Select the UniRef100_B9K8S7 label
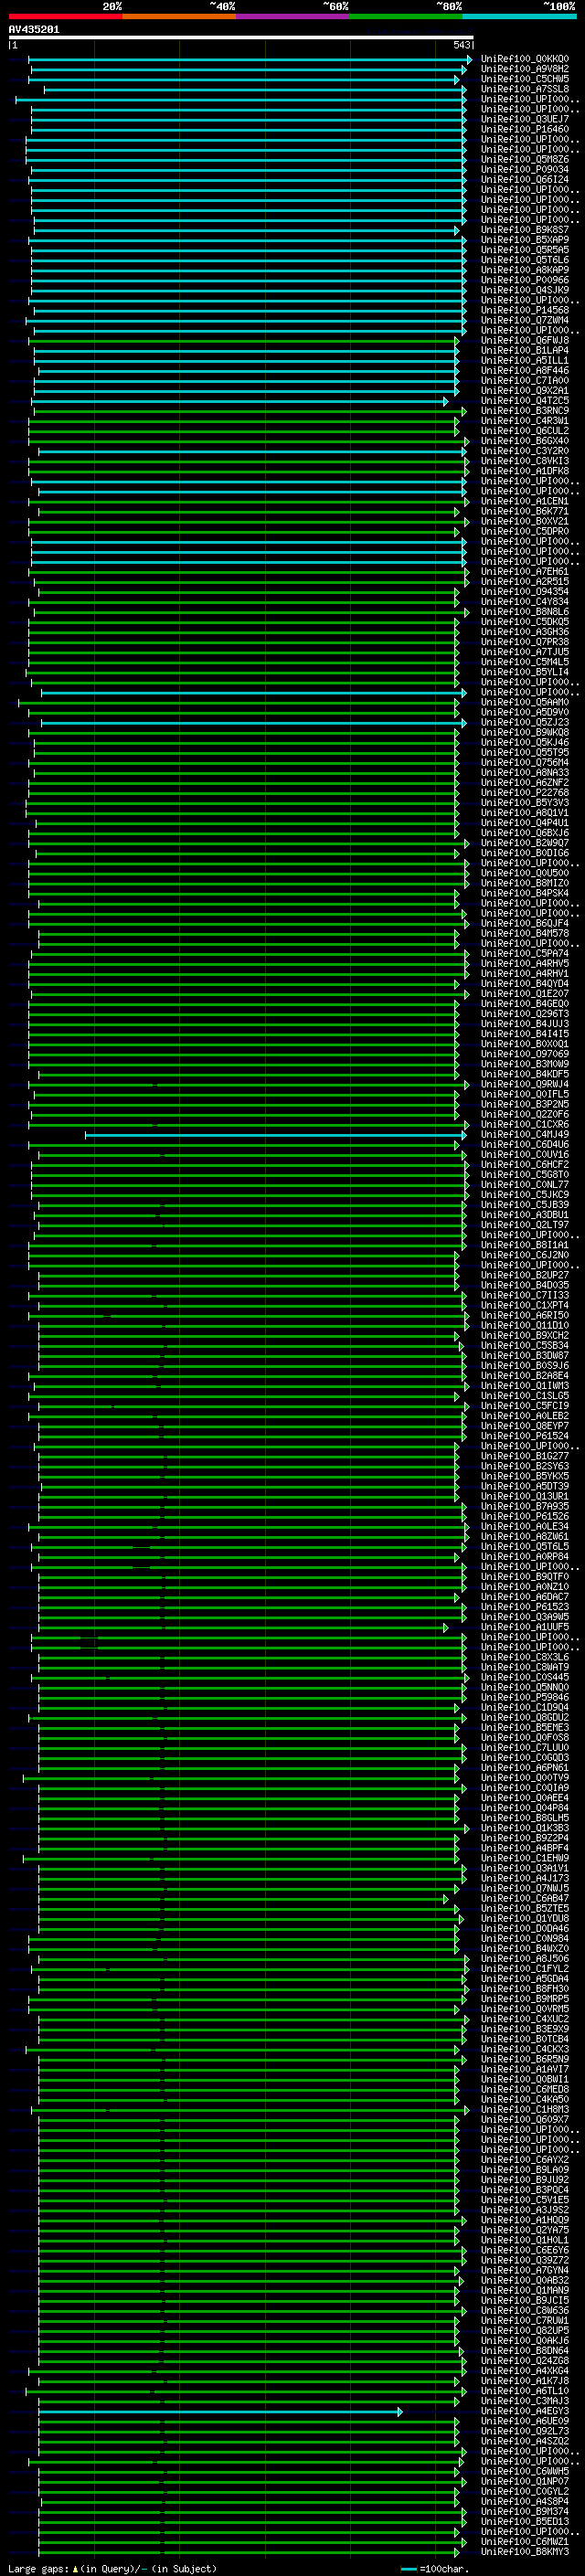Image resolution: width=585 pixels, height=2576 pixels. (524, 230)
